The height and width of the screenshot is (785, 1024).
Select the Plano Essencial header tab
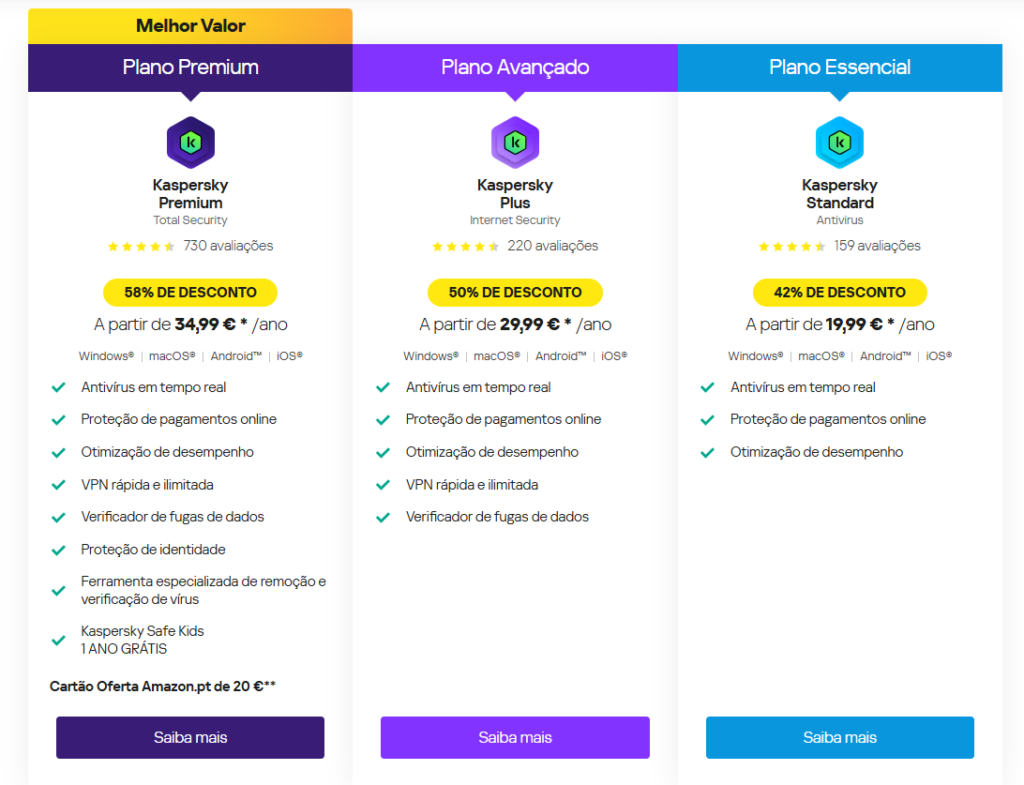coord(840,68)
